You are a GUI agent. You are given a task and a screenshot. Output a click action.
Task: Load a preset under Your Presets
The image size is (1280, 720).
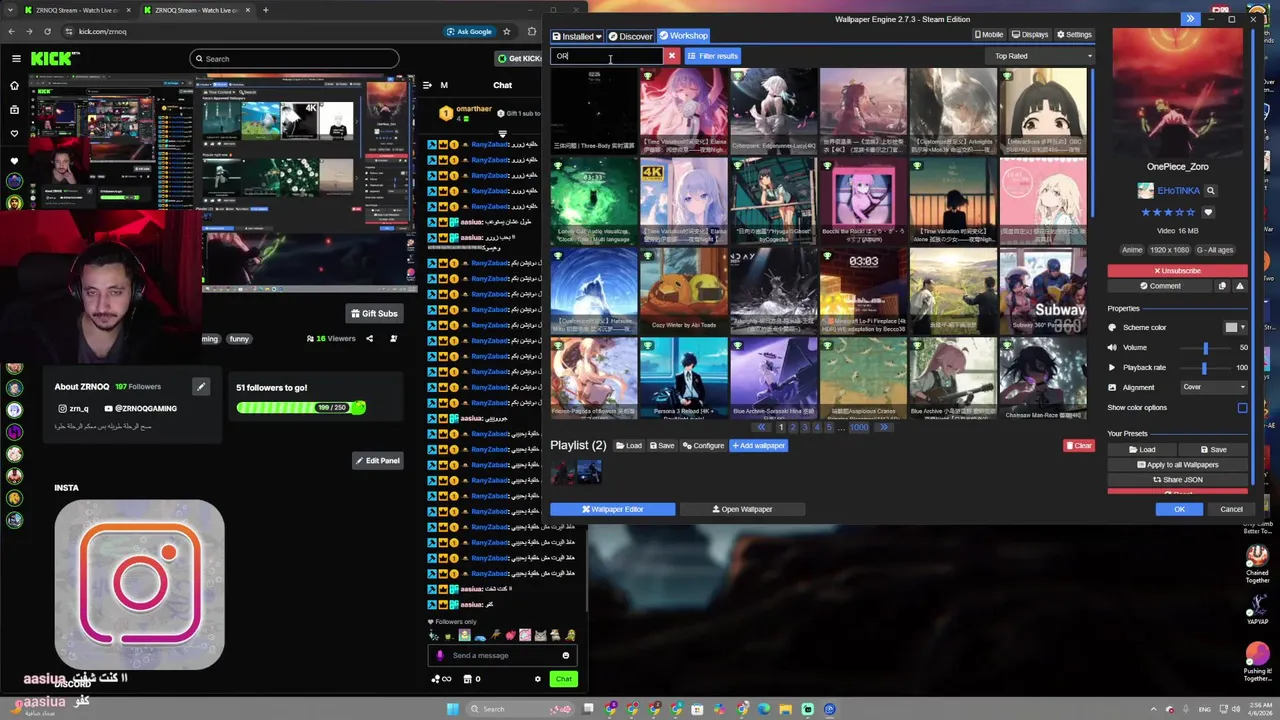(1141, 449)
